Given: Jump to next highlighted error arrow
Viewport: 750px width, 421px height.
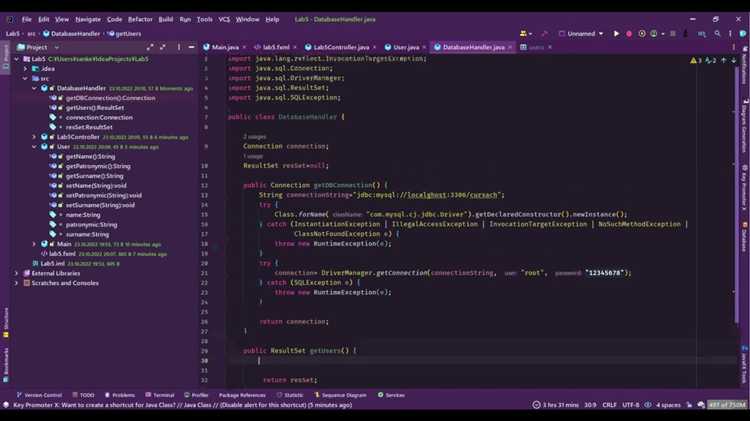Looking at the screenshot, I should click(734, 60).
